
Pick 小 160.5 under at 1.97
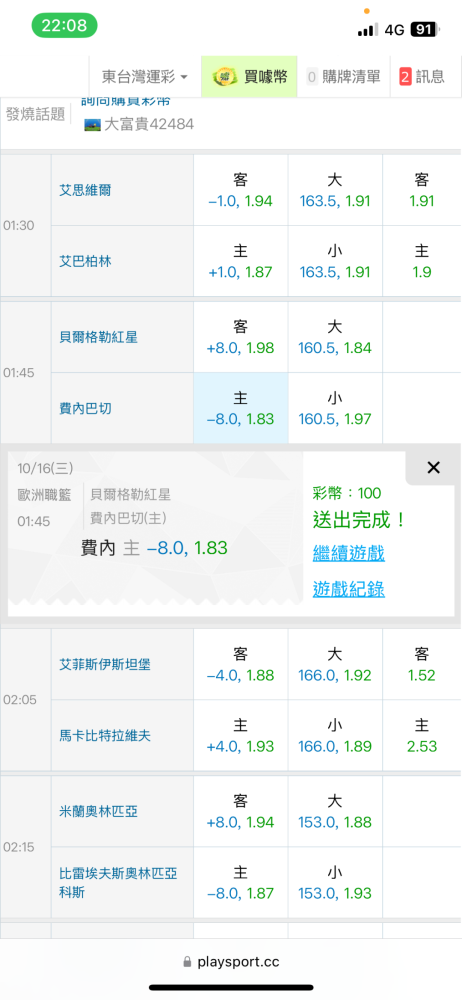[x=335, y=408]
